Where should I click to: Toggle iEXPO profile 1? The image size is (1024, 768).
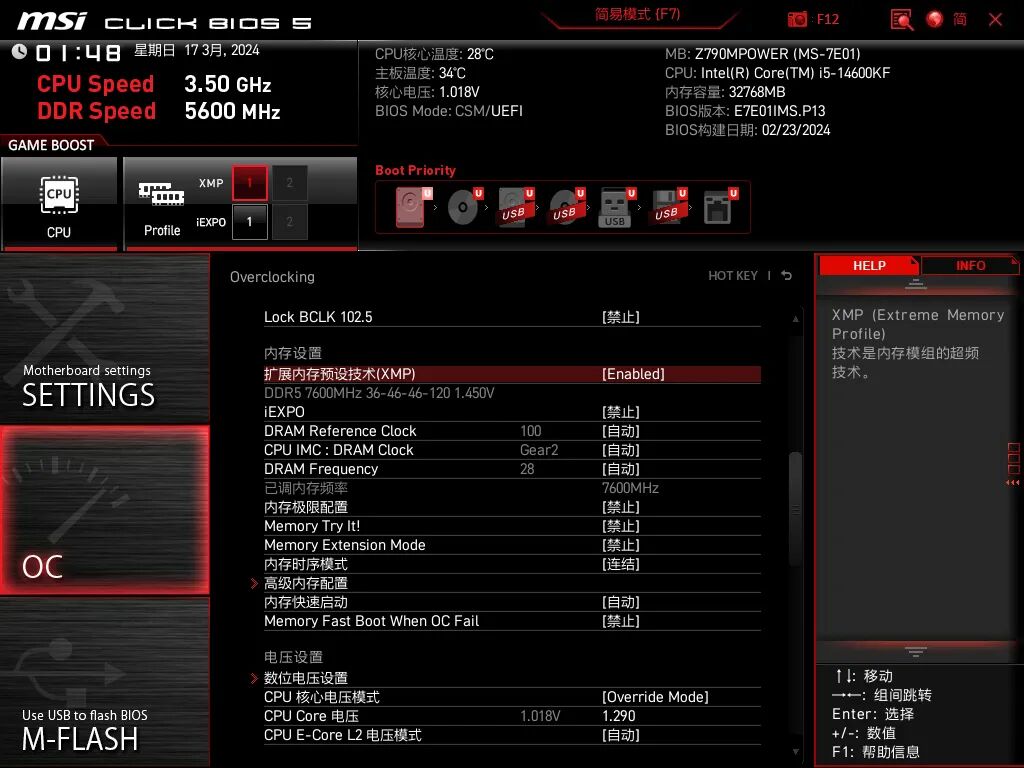pos(249,222)
